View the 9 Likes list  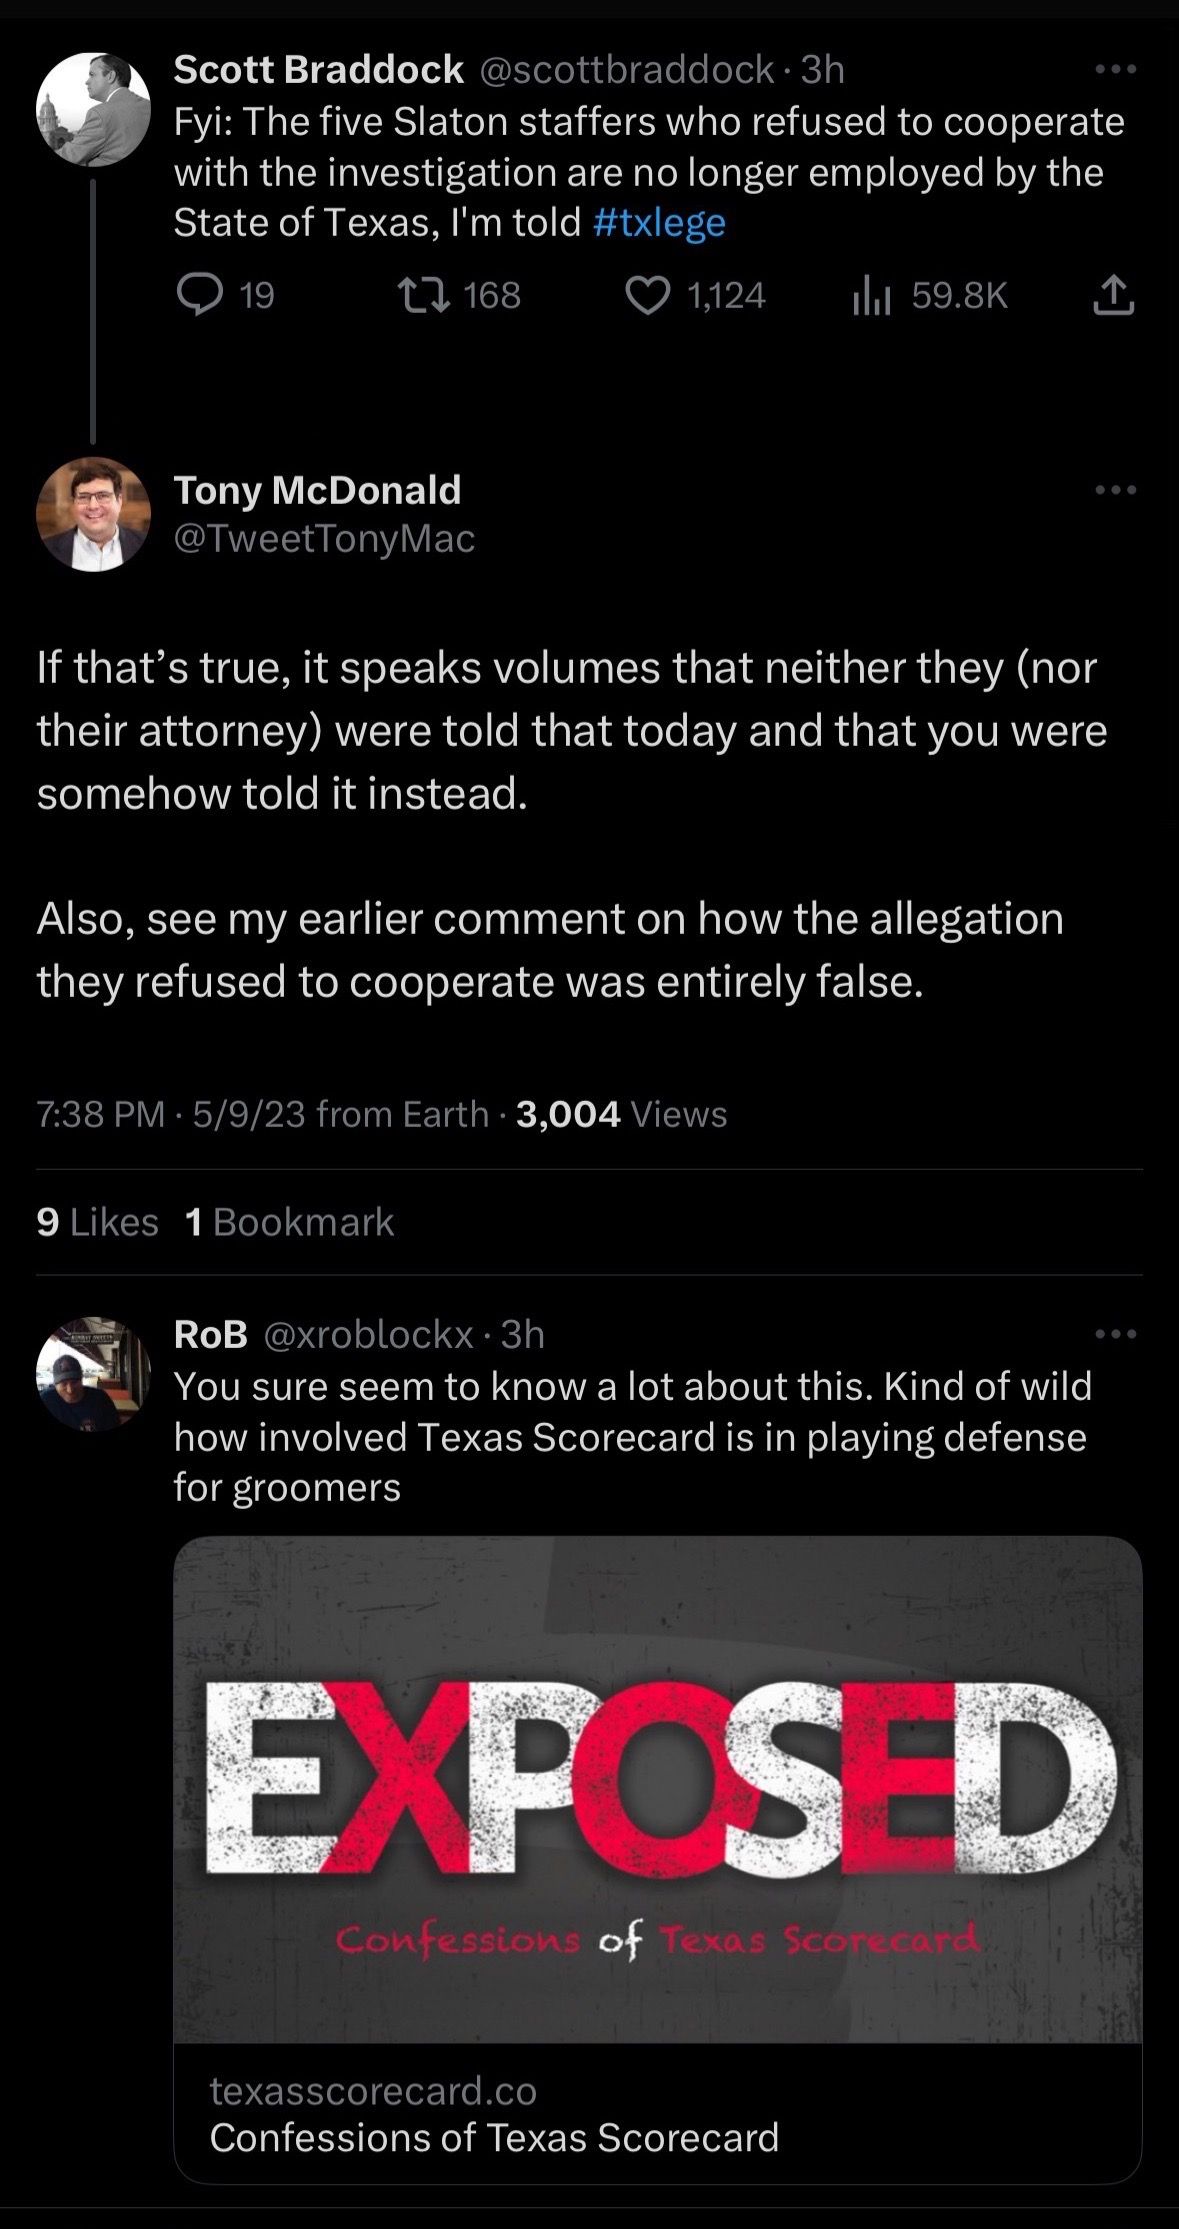97,1222
